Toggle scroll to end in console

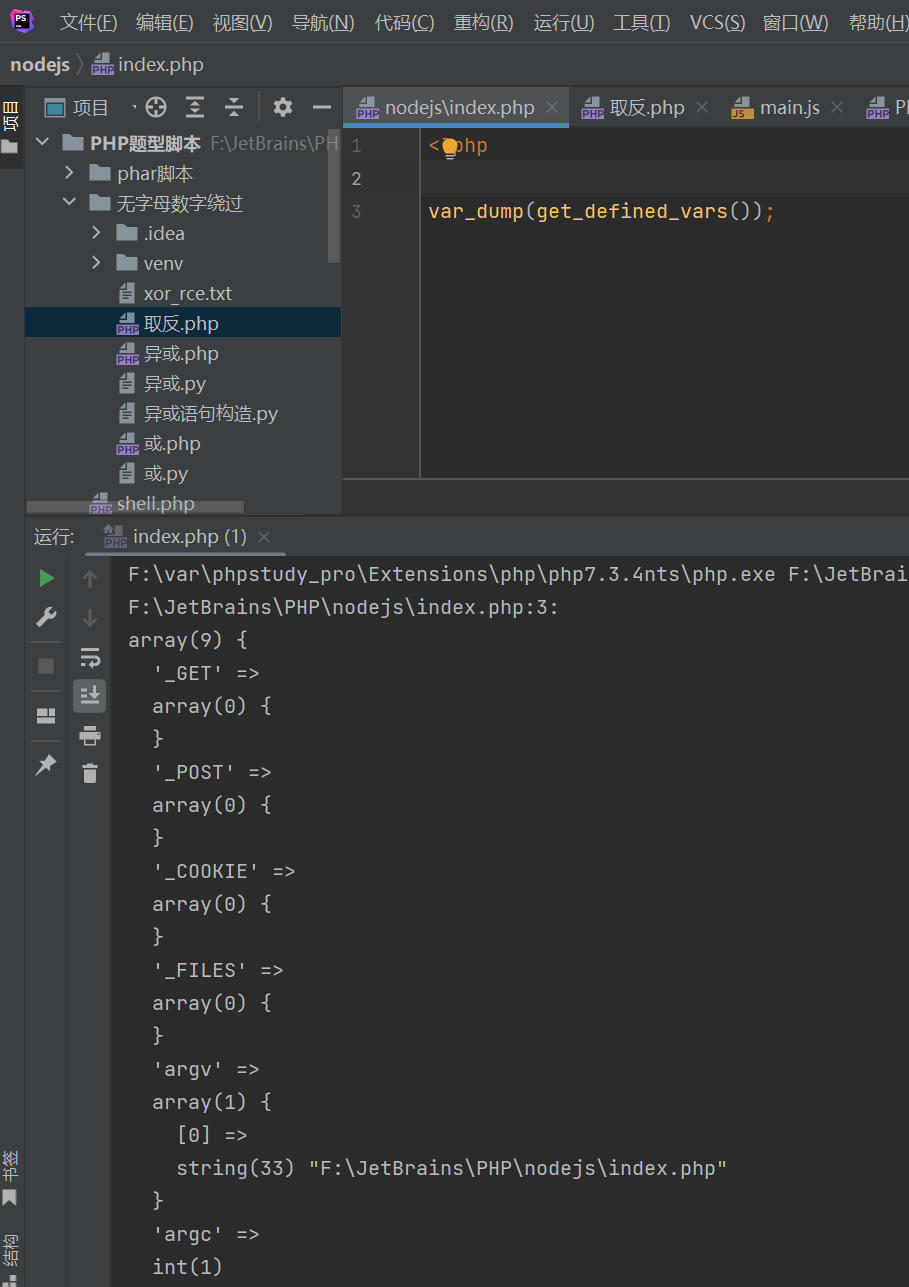pos(90,696)
